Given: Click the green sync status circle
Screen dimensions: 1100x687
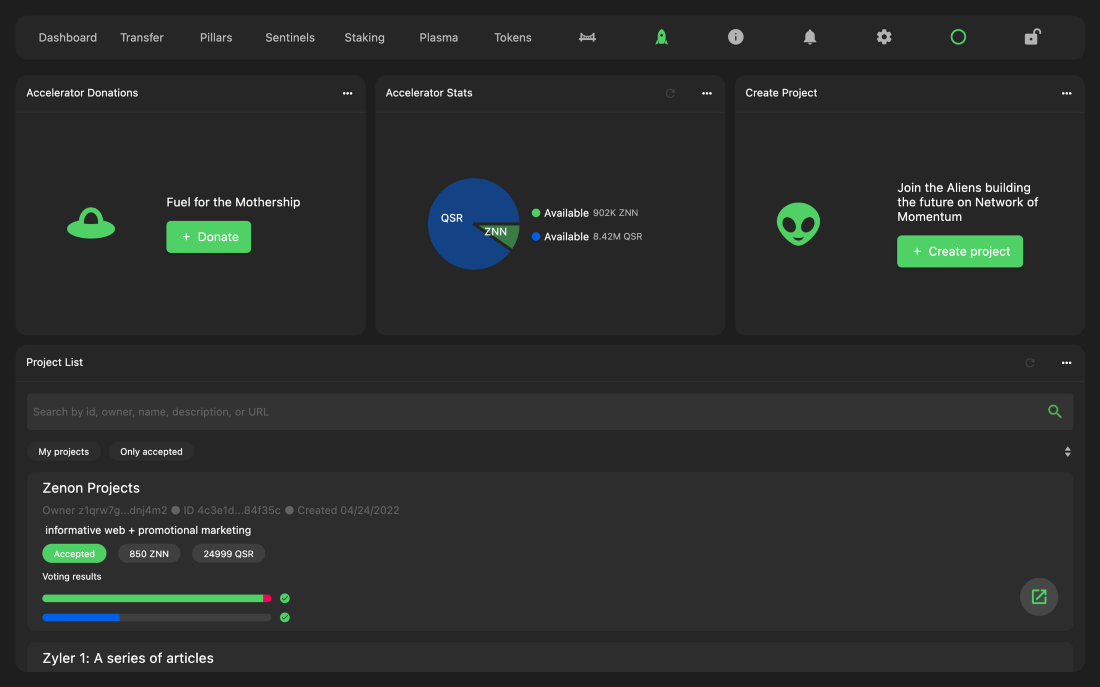Looking at the screenshot, I should [958, 37].
